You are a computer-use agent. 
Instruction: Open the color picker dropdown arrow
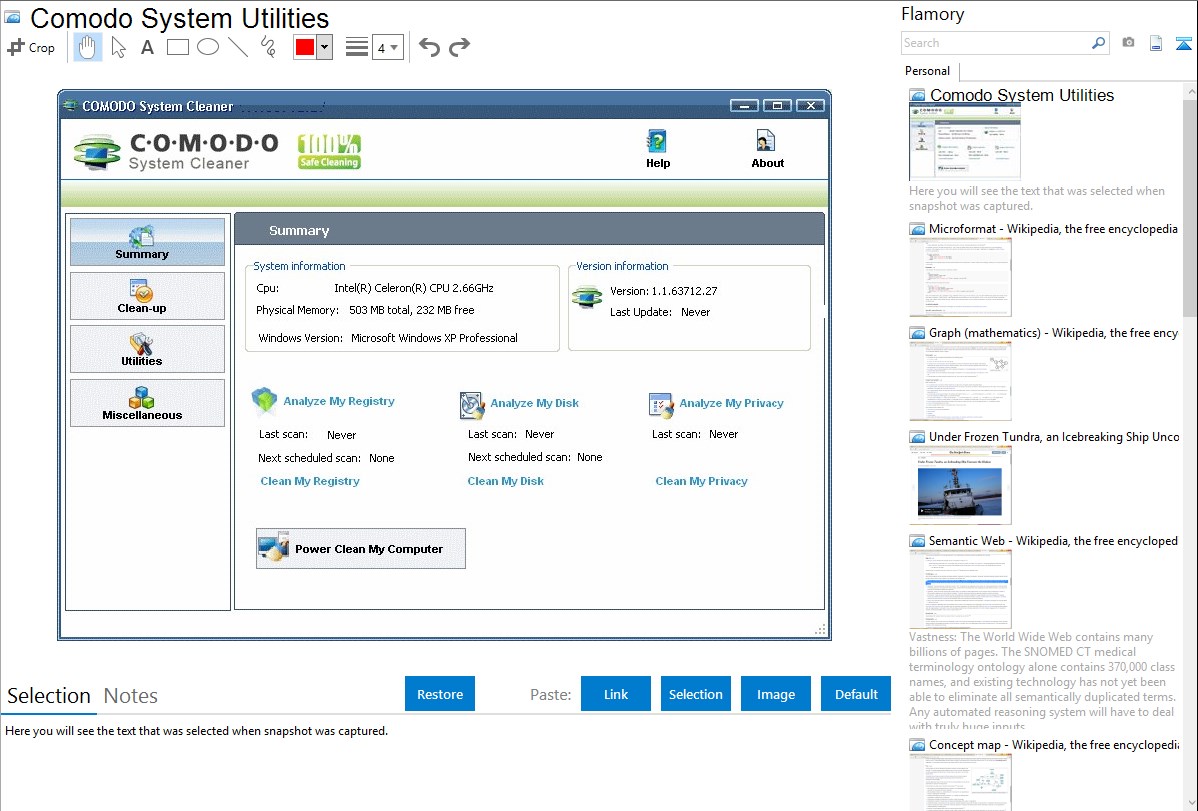point(325,47)
